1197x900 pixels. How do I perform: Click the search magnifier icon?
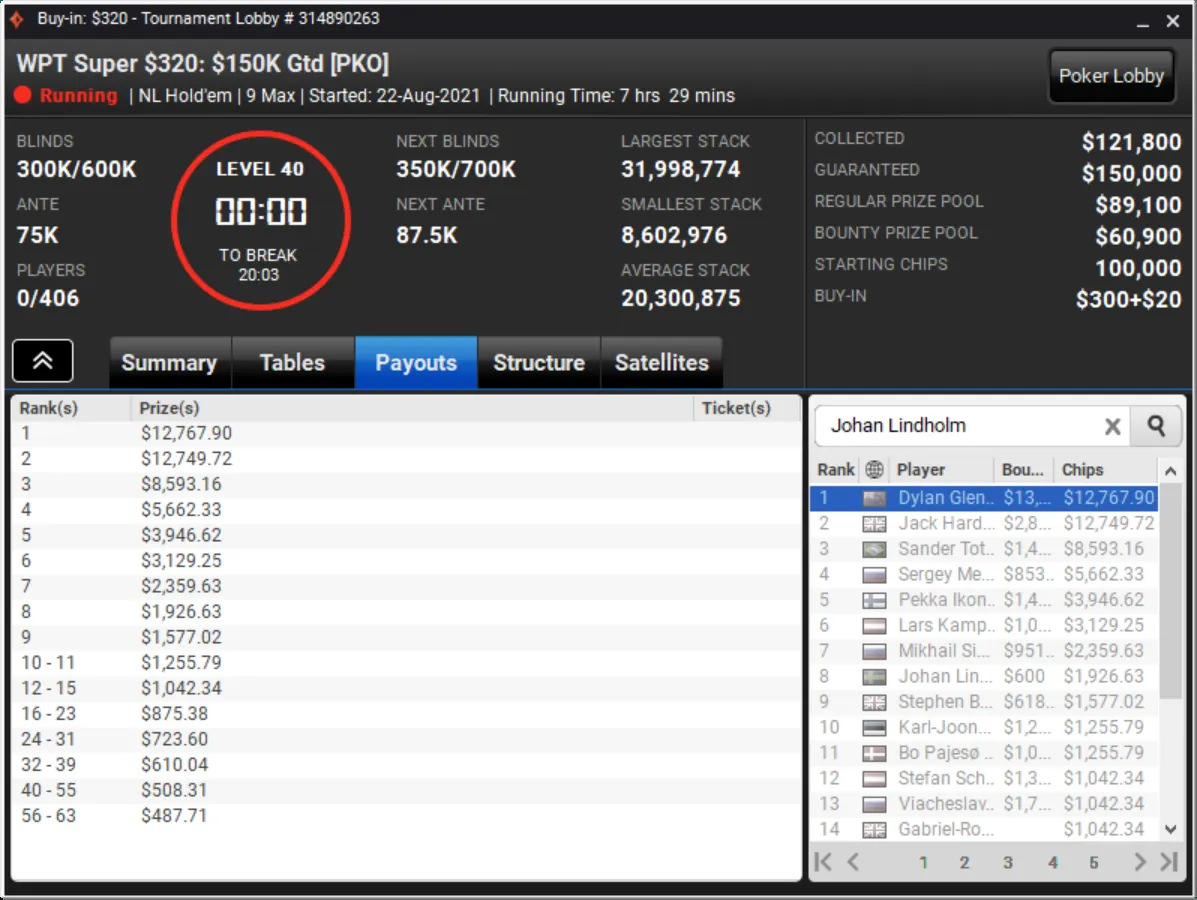point(1156,426)
